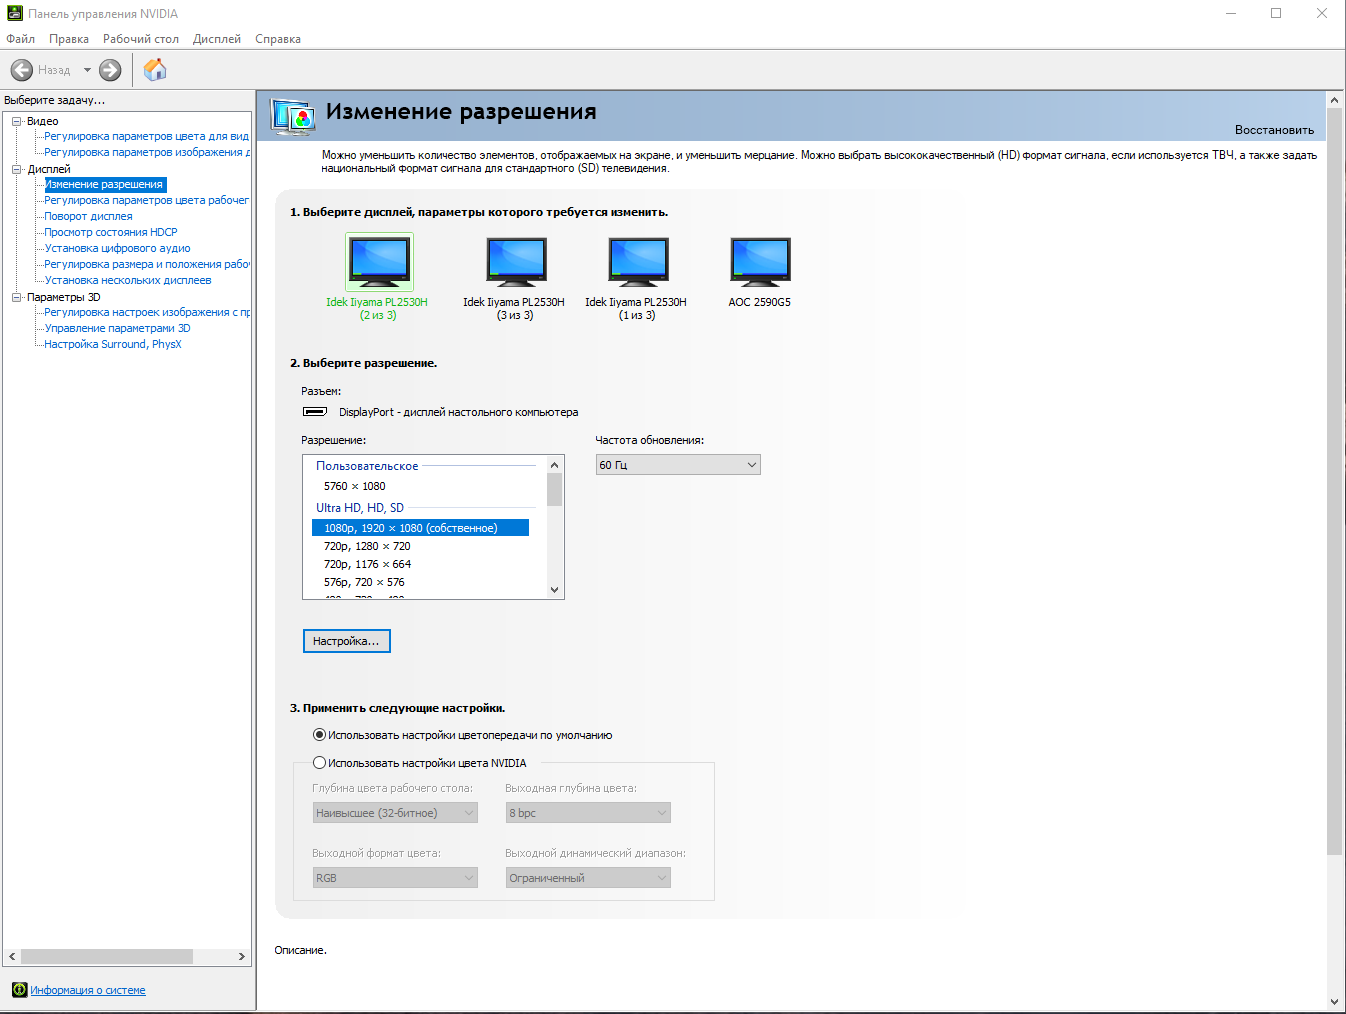Collapse the Параметры 3D tree node
1346x1014 pixels.
(x=16, y=297)
